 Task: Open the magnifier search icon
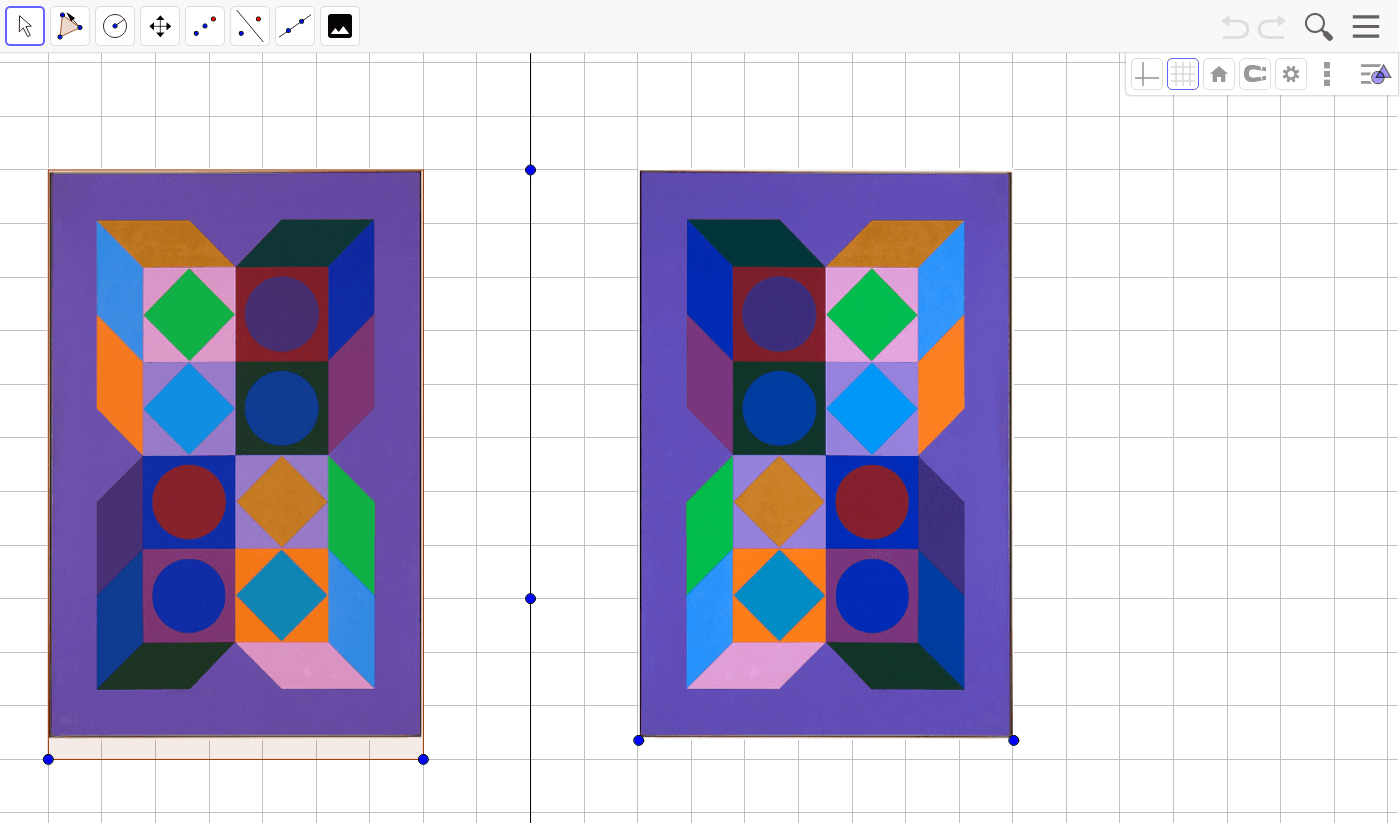(1319, 27)
